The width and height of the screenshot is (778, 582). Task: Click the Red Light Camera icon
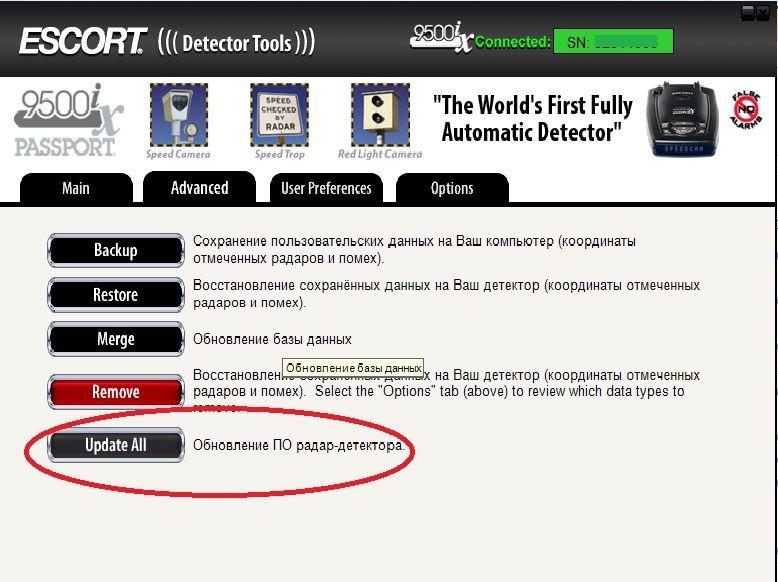tap(380, 115)
